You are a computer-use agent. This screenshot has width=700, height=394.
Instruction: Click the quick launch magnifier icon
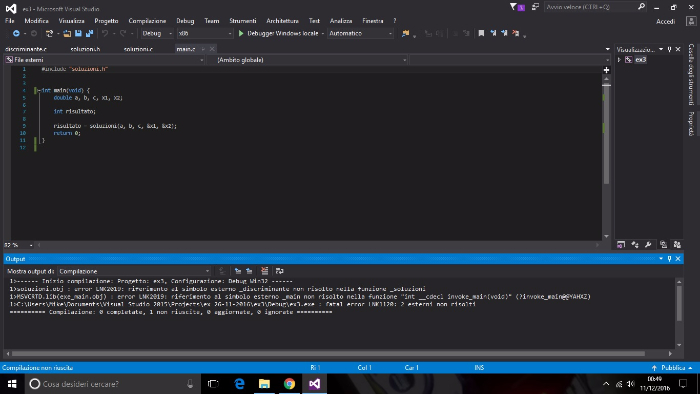pos(641,7)
